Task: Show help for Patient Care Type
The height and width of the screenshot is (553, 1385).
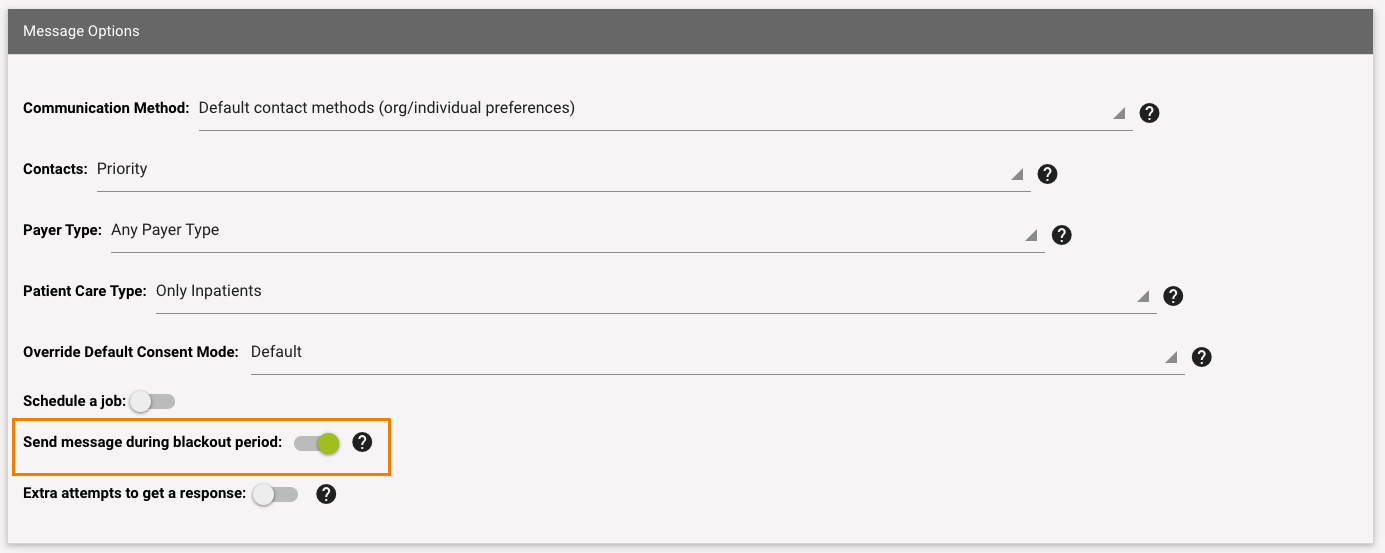Action: (1174, 296)
